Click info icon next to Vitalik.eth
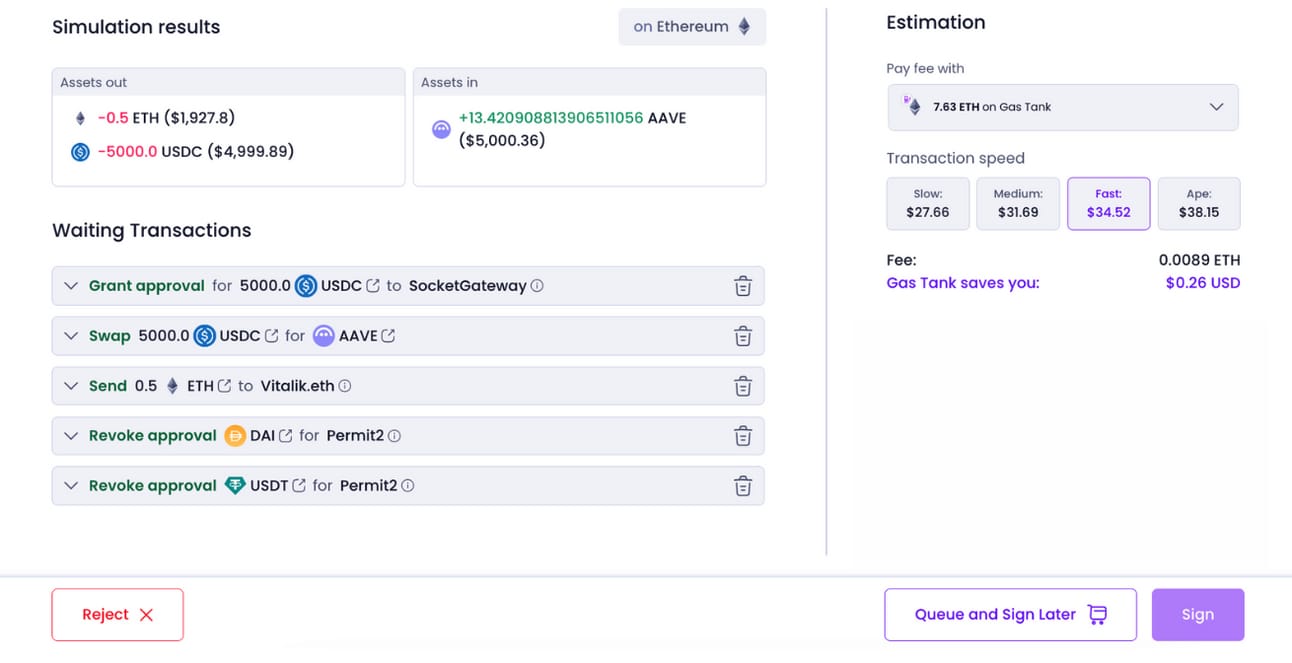 coord(345,386)
